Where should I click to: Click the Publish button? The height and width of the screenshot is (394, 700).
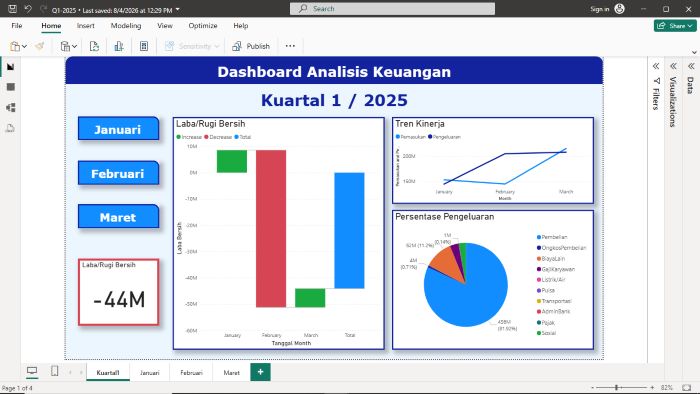(251, 46)
